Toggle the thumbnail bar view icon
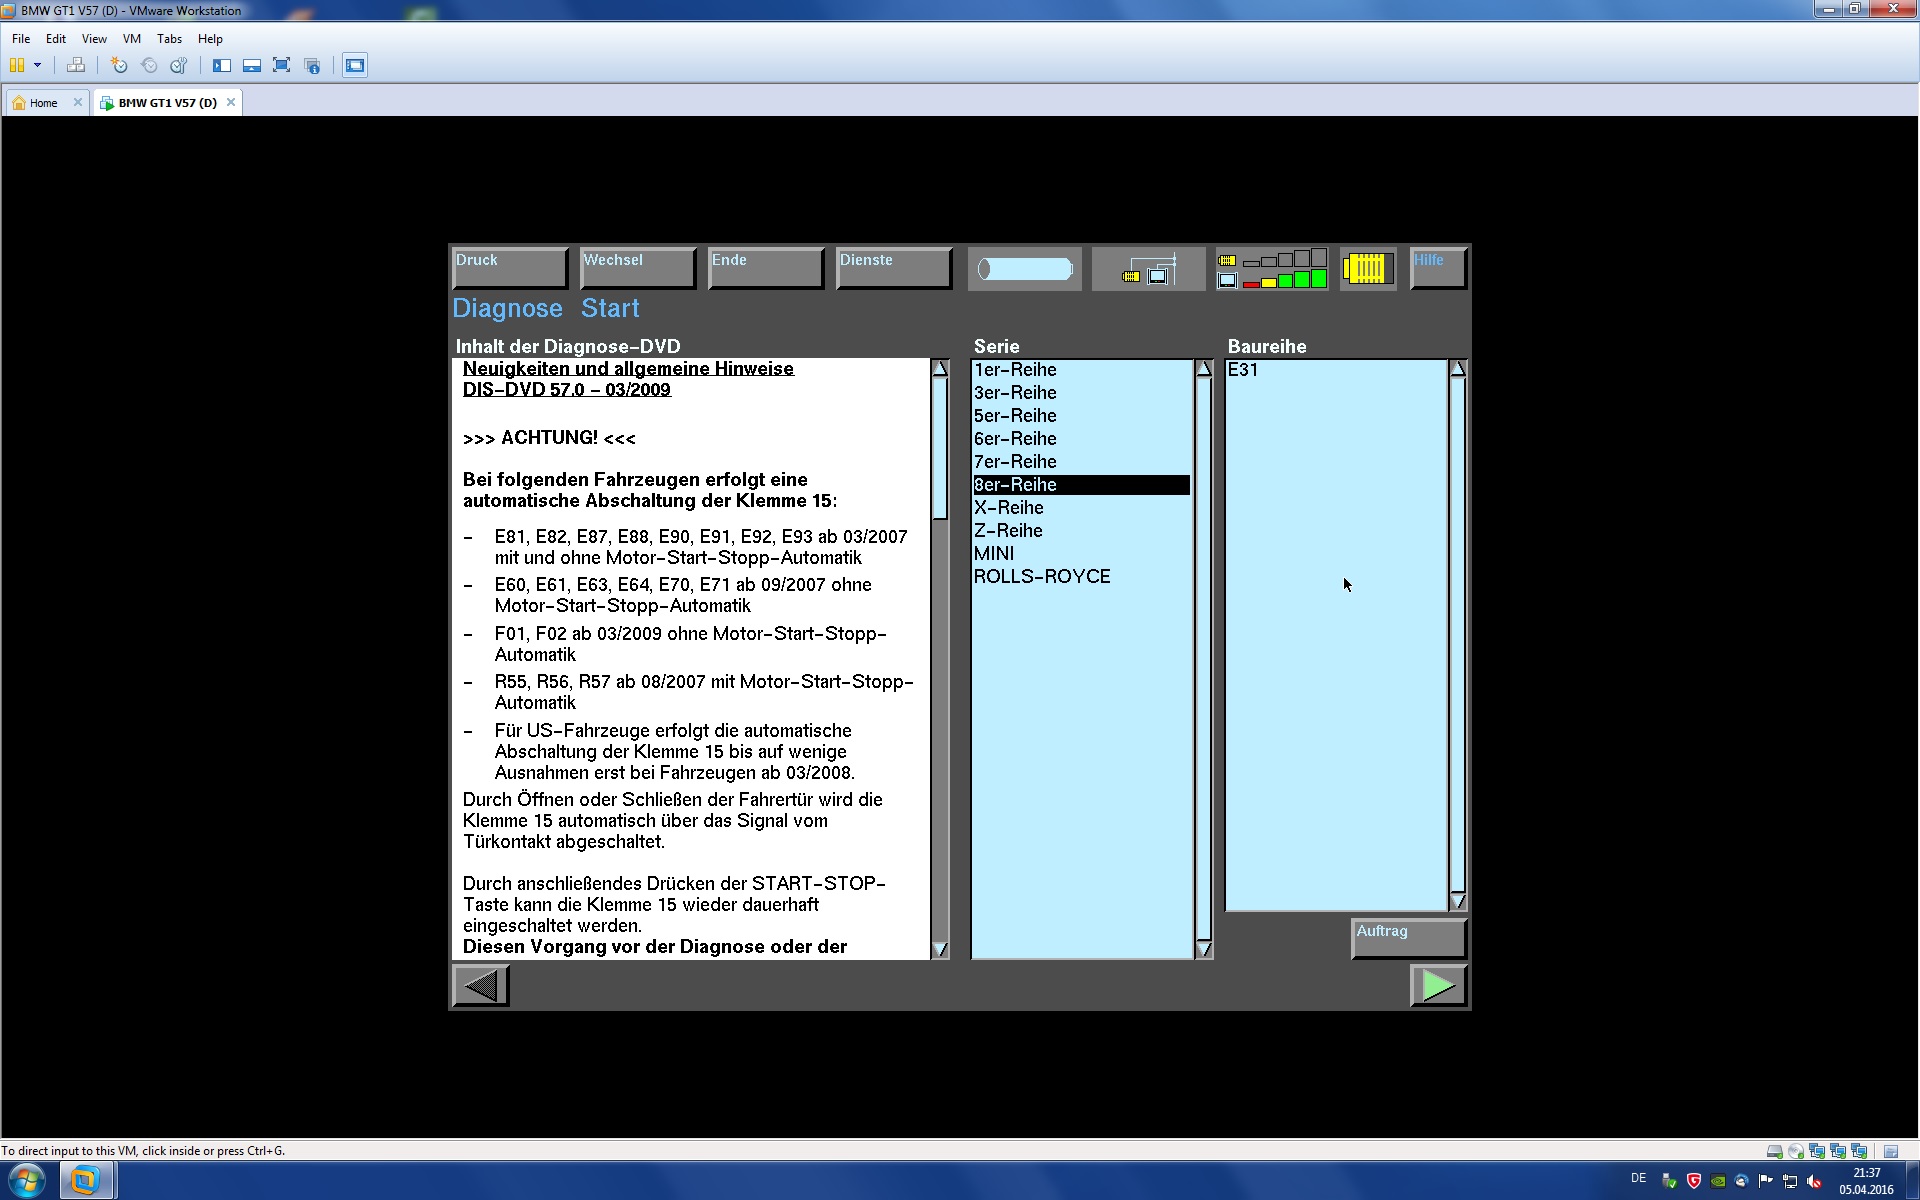 252,66
